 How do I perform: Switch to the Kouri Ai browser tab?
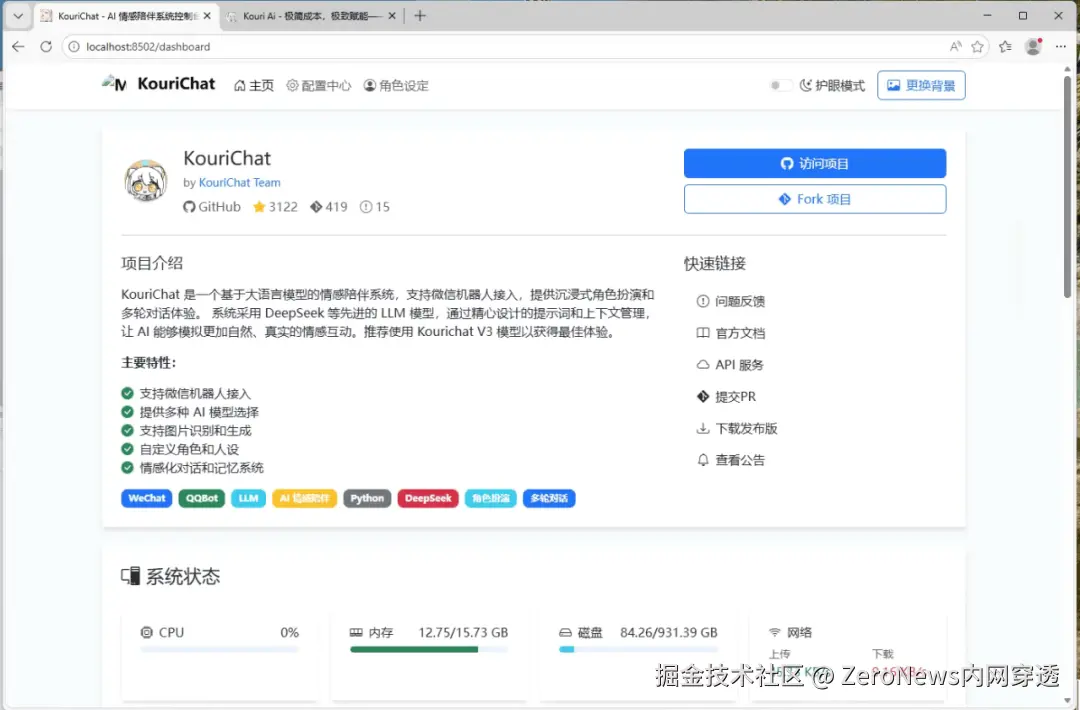tap(312, 16)
